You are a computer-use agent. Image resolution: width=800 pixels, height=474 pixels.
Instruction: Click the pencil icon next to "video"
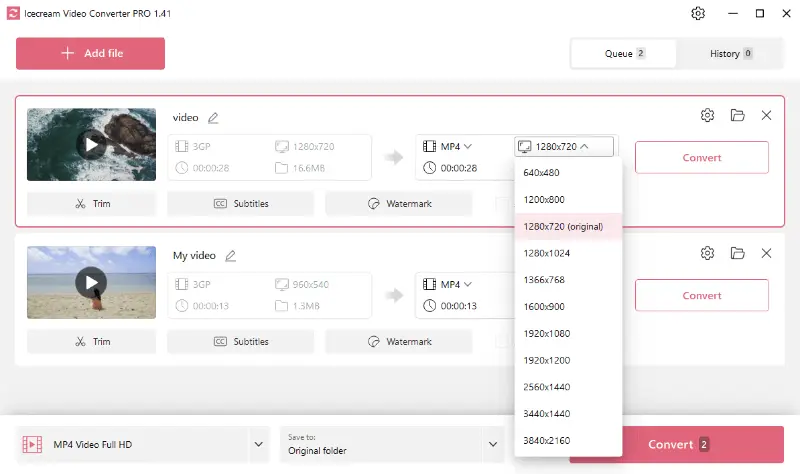[x=213, y=118]
